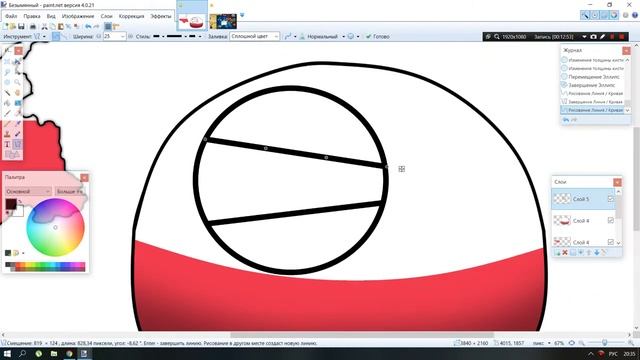640x360 pixels.
Task: Toggle visibility of middle Слой 4 layer
Action: pyautogui.click(x=611, y=220)
